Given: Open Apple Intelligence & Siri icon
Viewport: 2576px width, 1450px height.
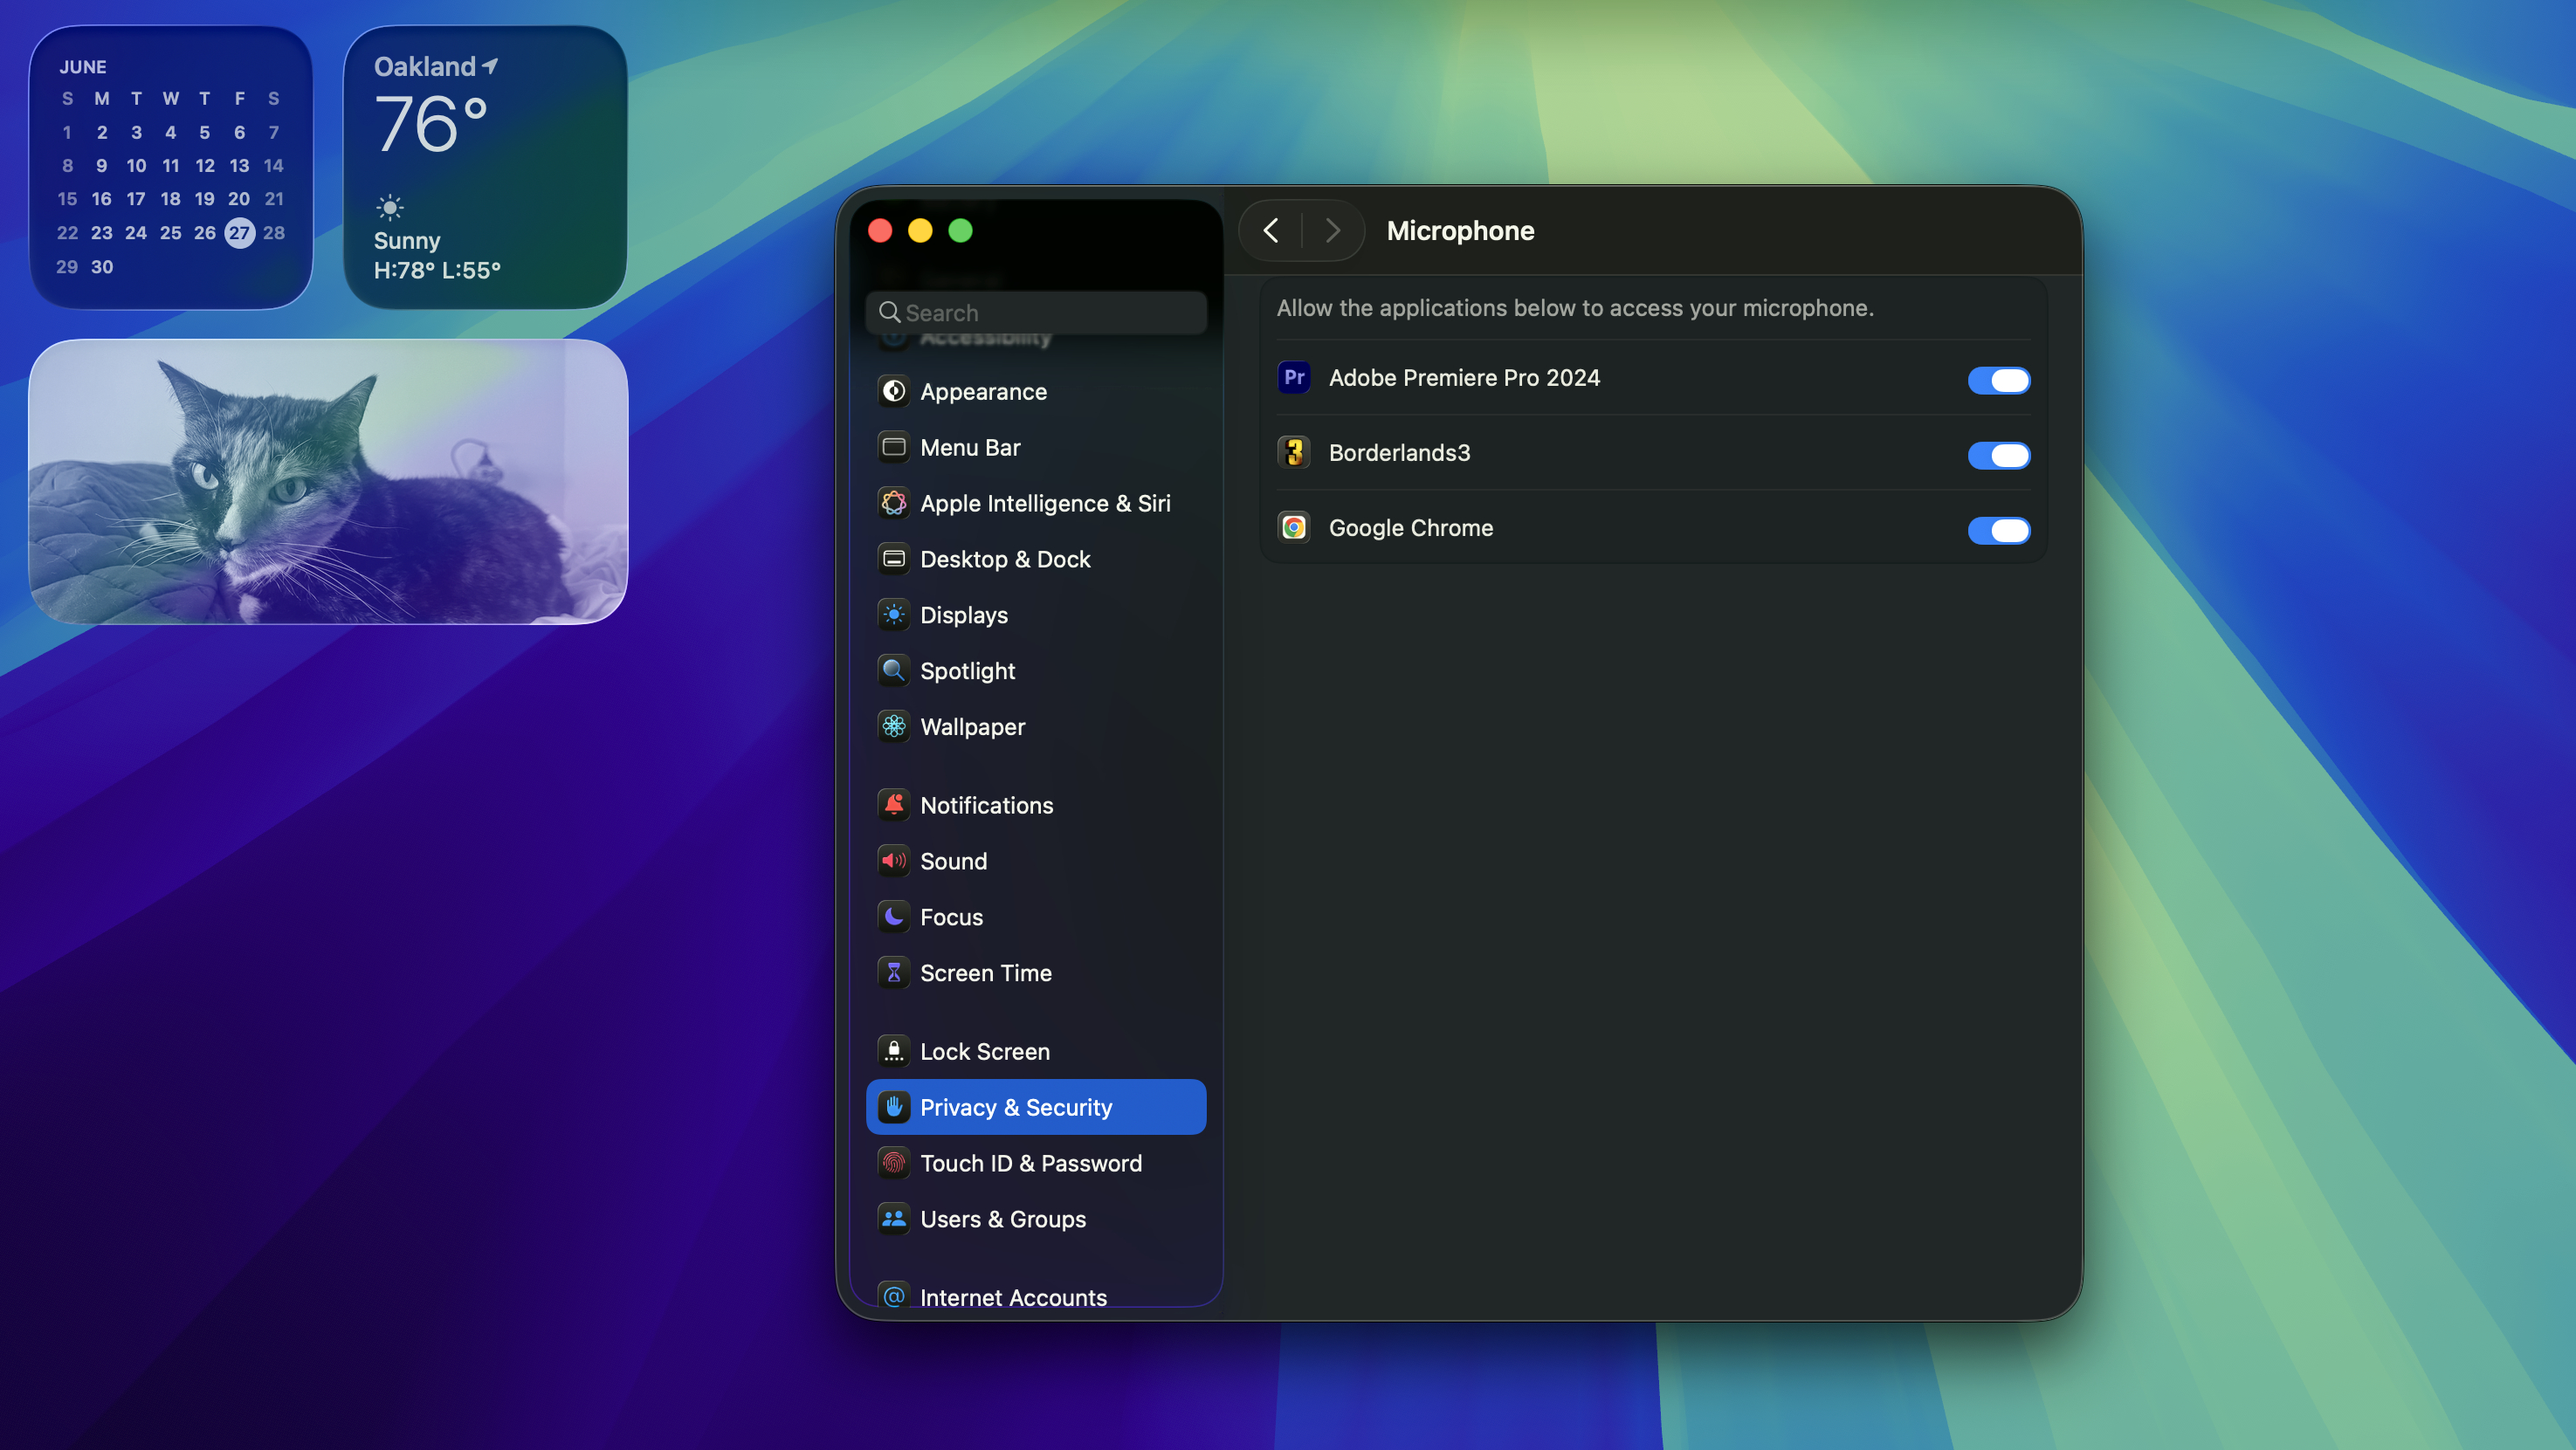Looking at the screenshot, I should click(x=893, y=503).
